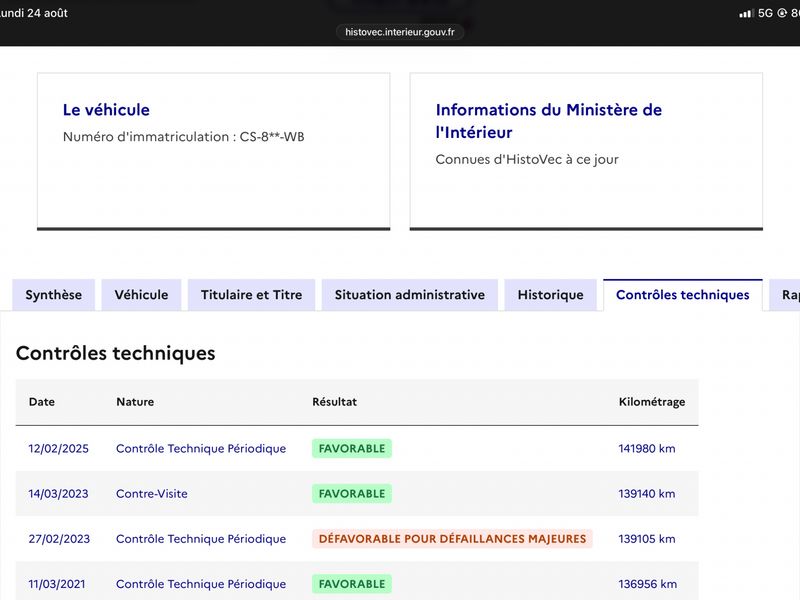Tap the histovec.interieur.gouv.fr address bar
This screenshot has height=600, width=800.
[x=399, y=32]
